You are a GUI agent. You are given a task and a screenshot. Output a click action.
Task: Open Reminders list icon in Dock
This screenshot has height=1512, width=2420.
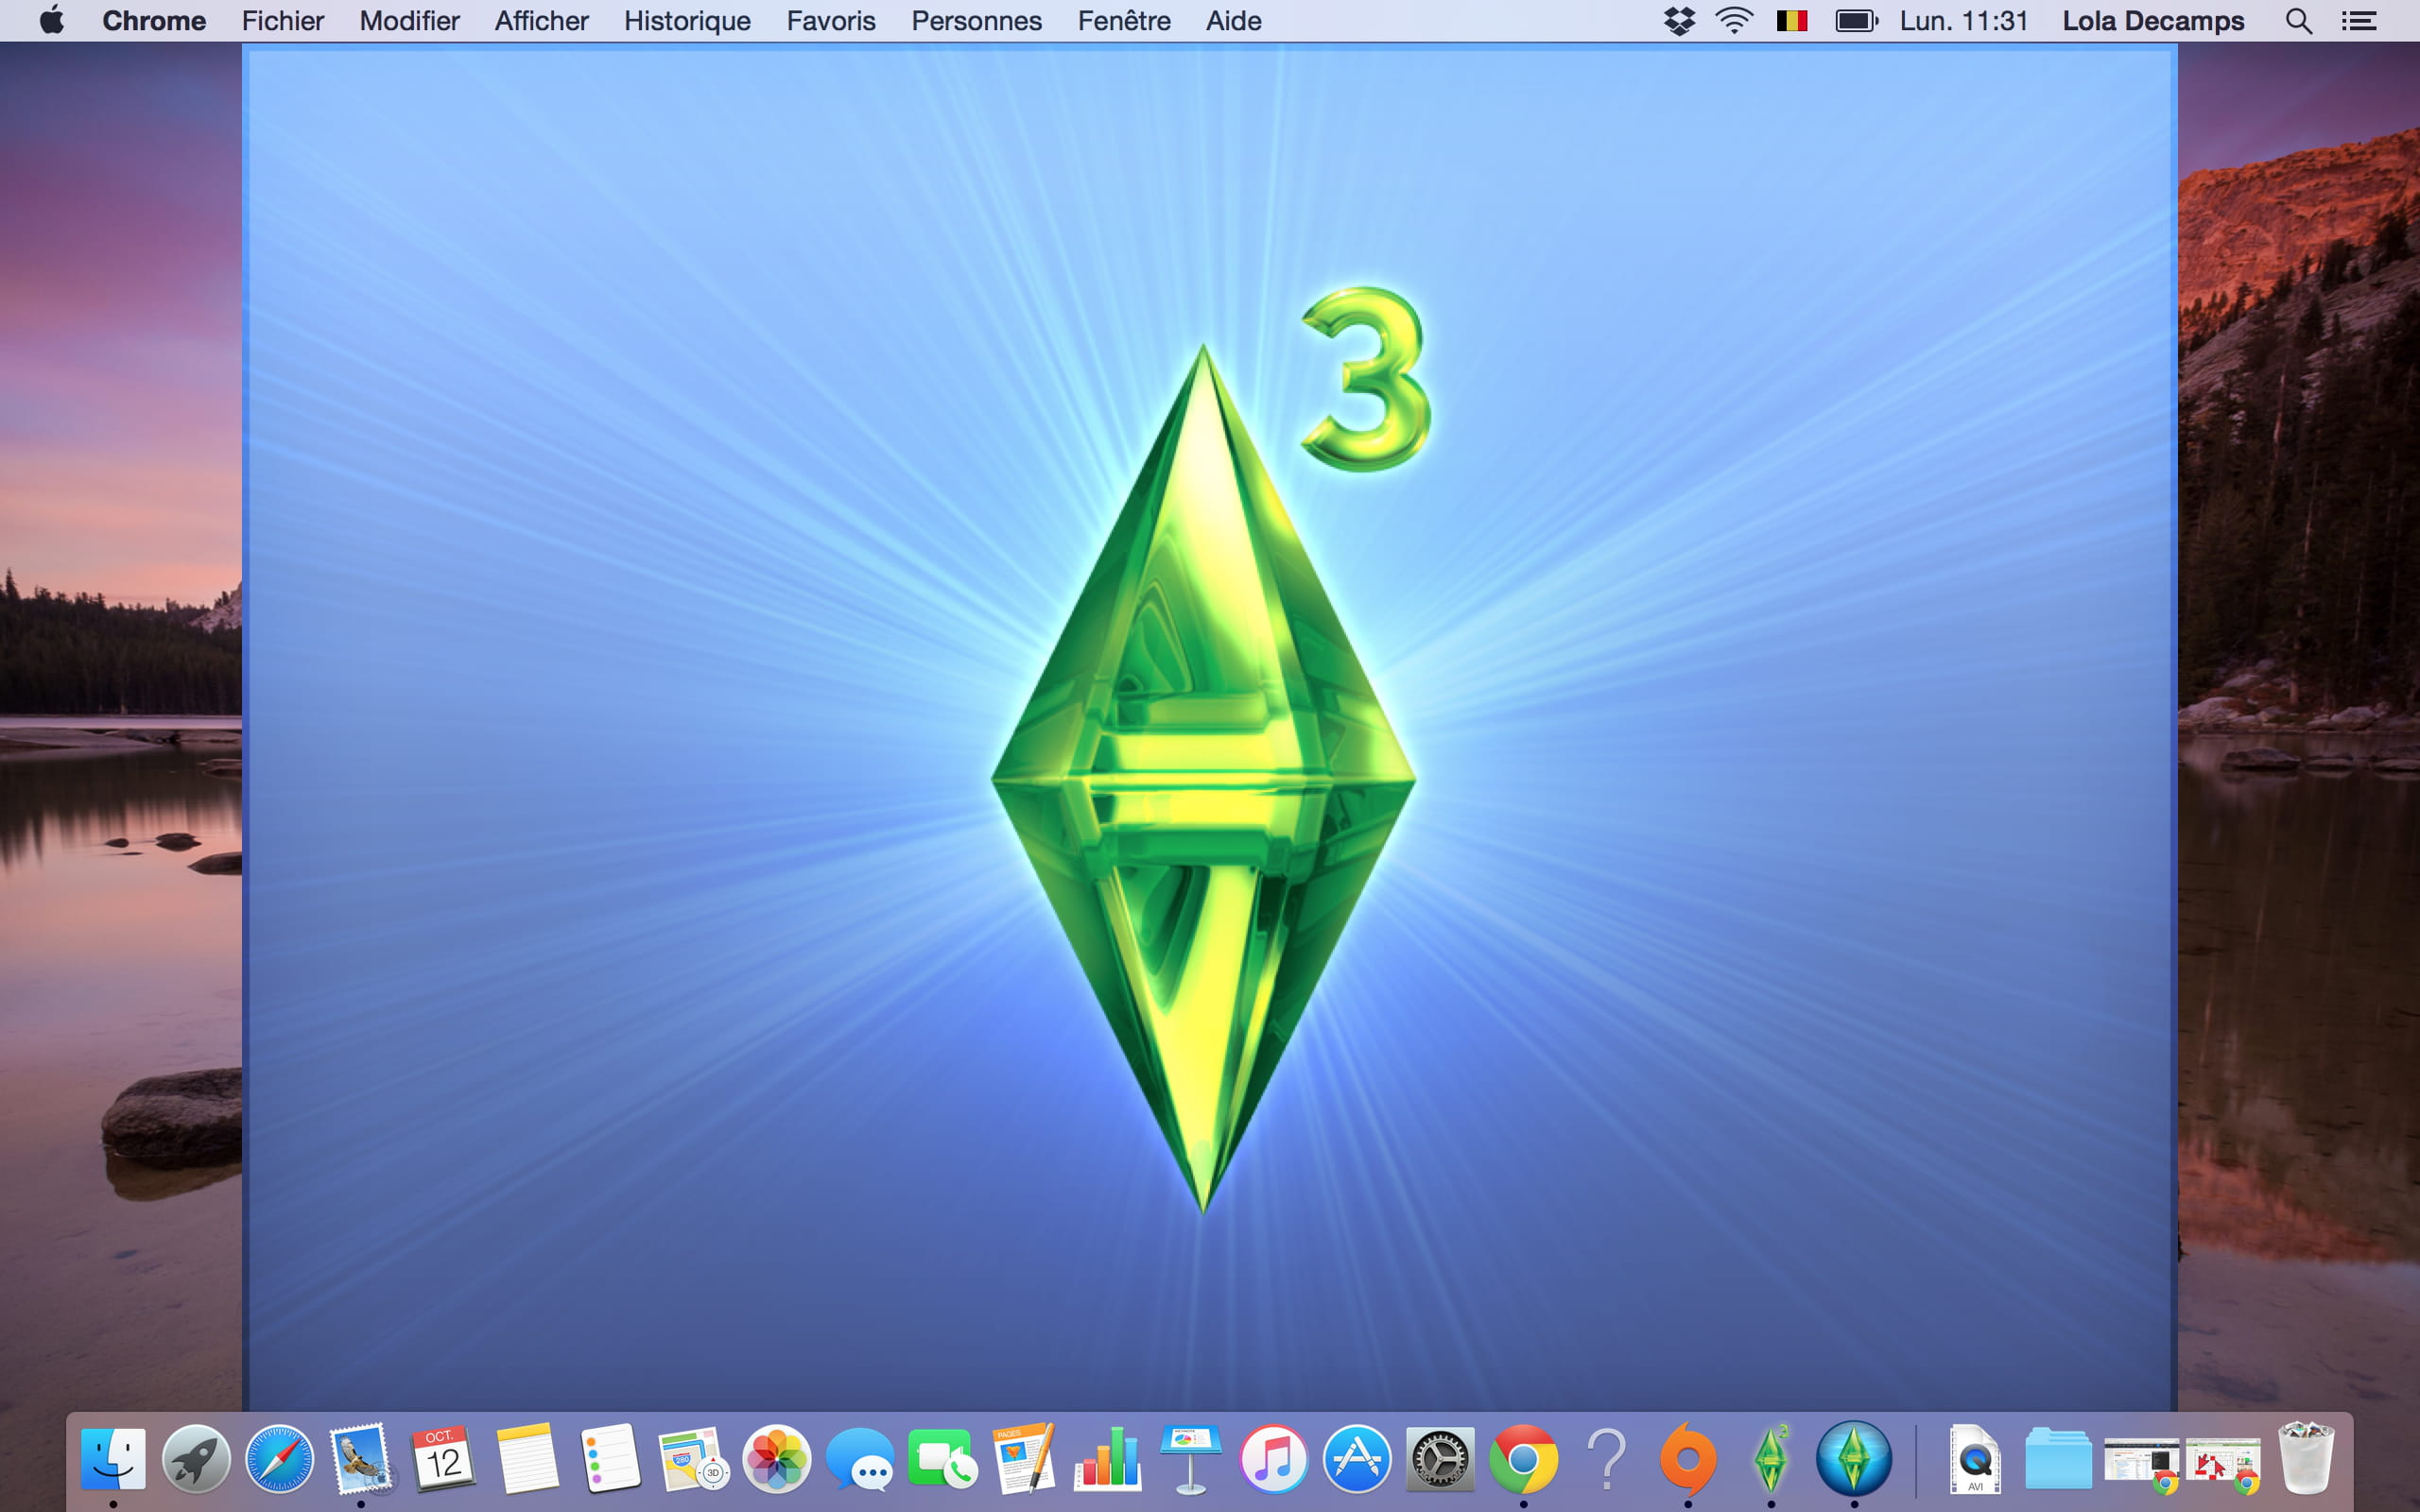tap(610, 1459)
